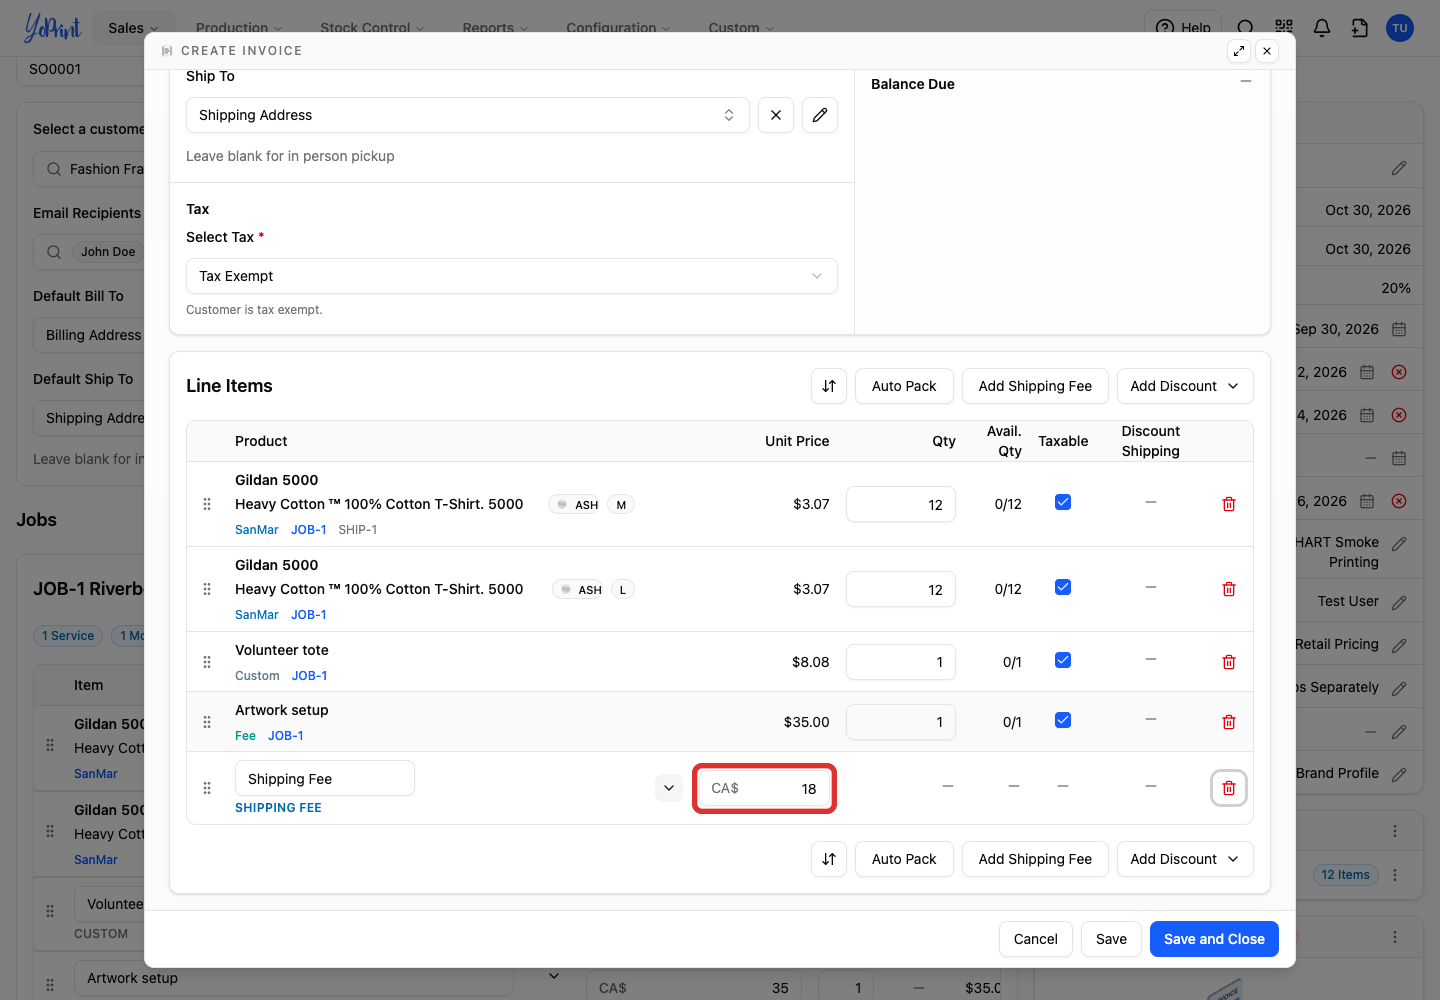Click the Shipping Fee name field
This screenshot has width=1440, height=1000.
tap(325, 779)
